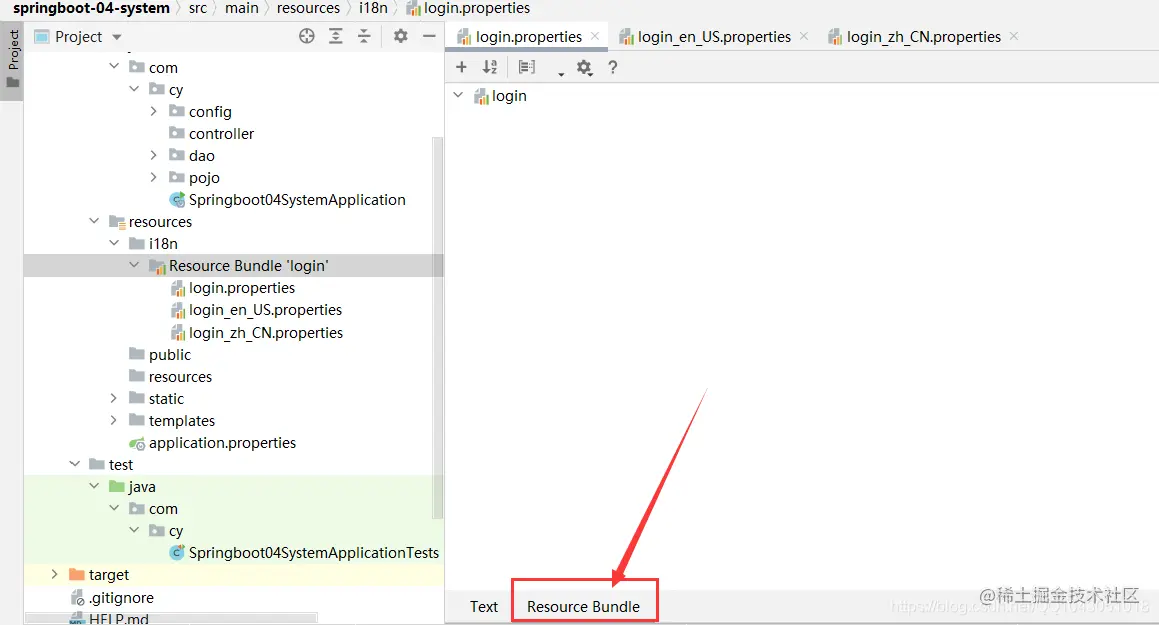Collapse the main resources folder
The image size is (1159, 625).
click(x=94, y=221)
